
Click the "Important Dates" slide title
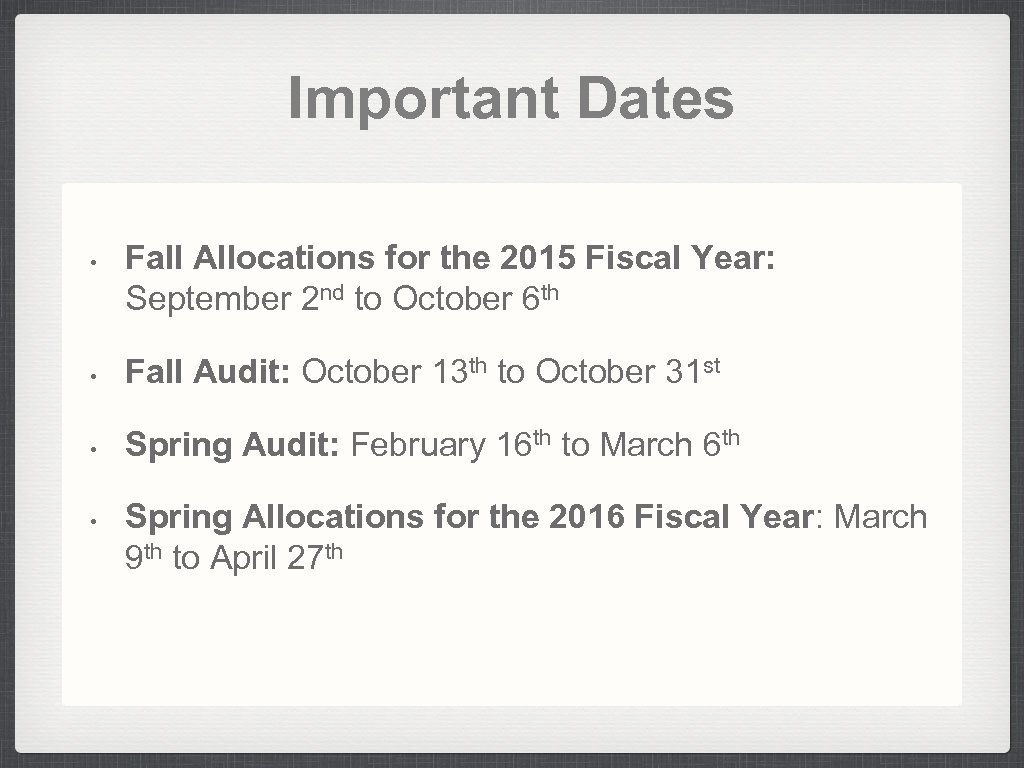pos(511,100)
